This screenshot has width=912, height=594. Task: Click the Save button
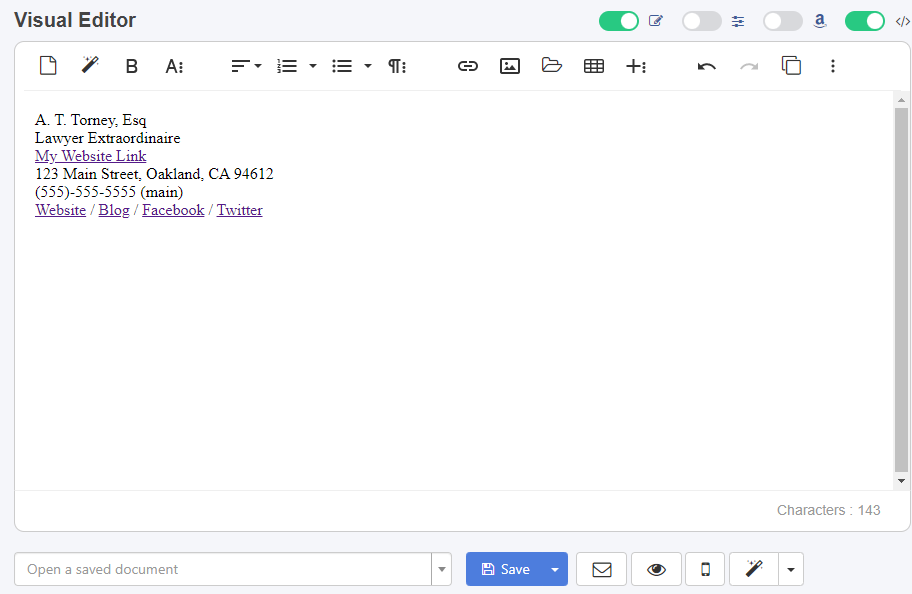click(507, 568)
